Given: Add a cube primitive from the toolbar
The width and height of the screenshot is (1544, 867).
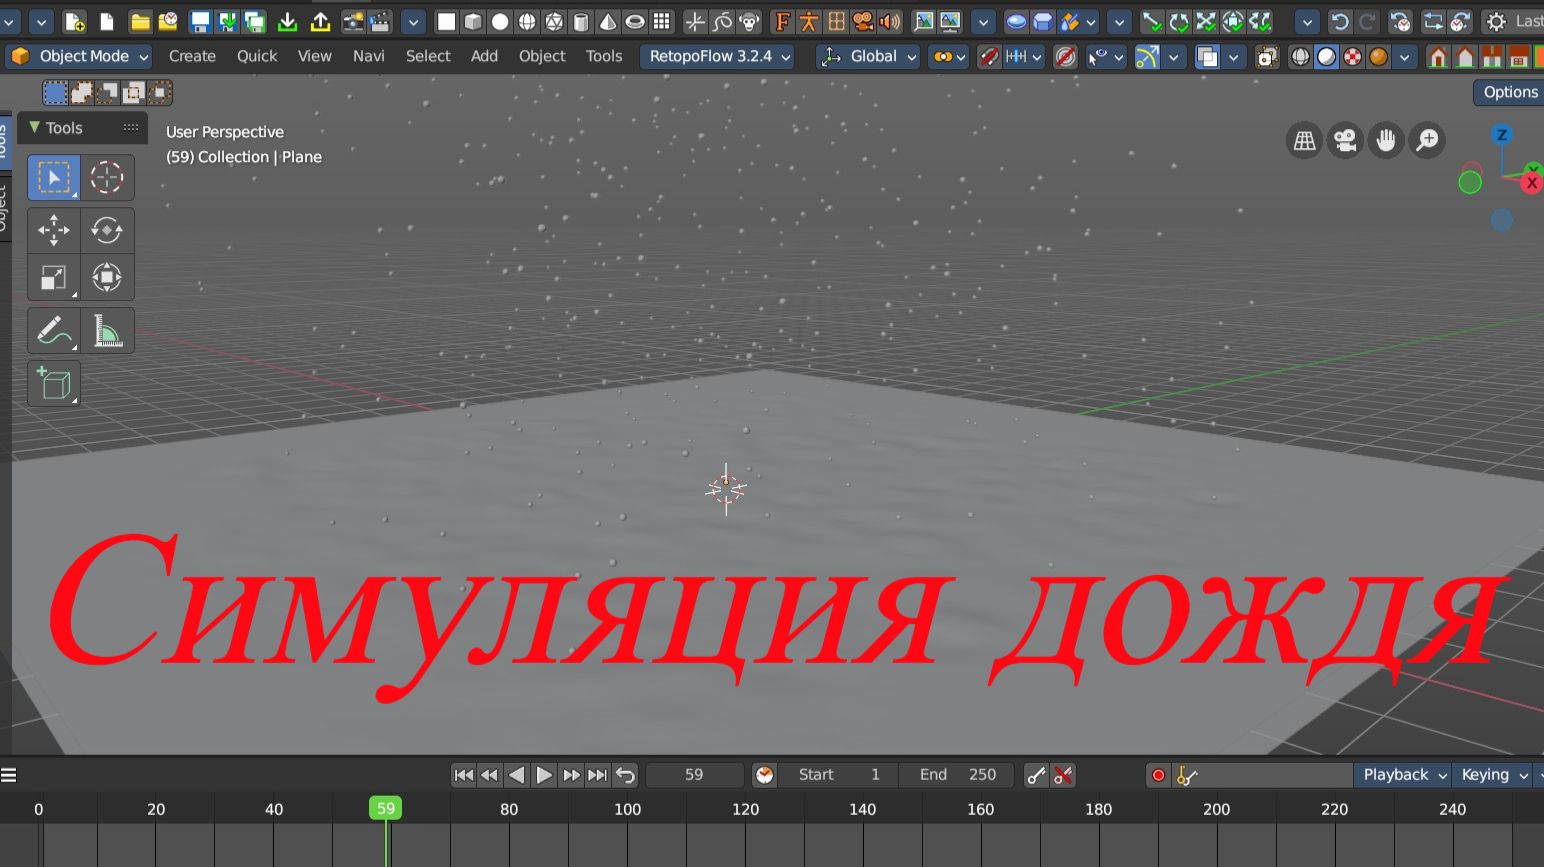Looking at the screenshot, I should point(473,22).
